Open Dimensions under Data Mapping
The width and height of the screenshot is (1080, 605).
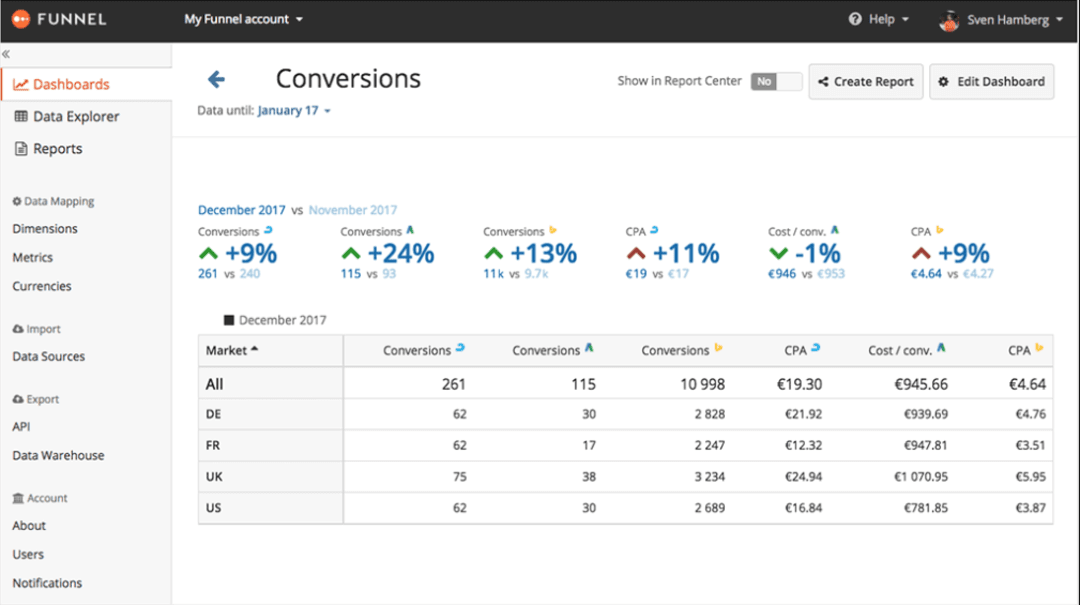(45, 229)
